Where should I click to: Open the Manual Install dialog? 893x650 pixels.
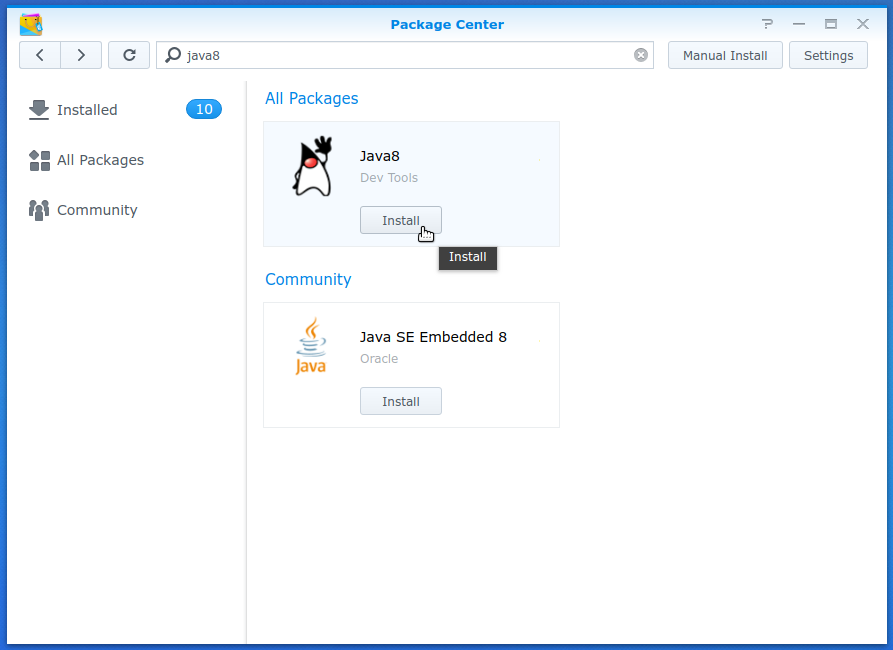pyautogui.click(x=725, y=55)
